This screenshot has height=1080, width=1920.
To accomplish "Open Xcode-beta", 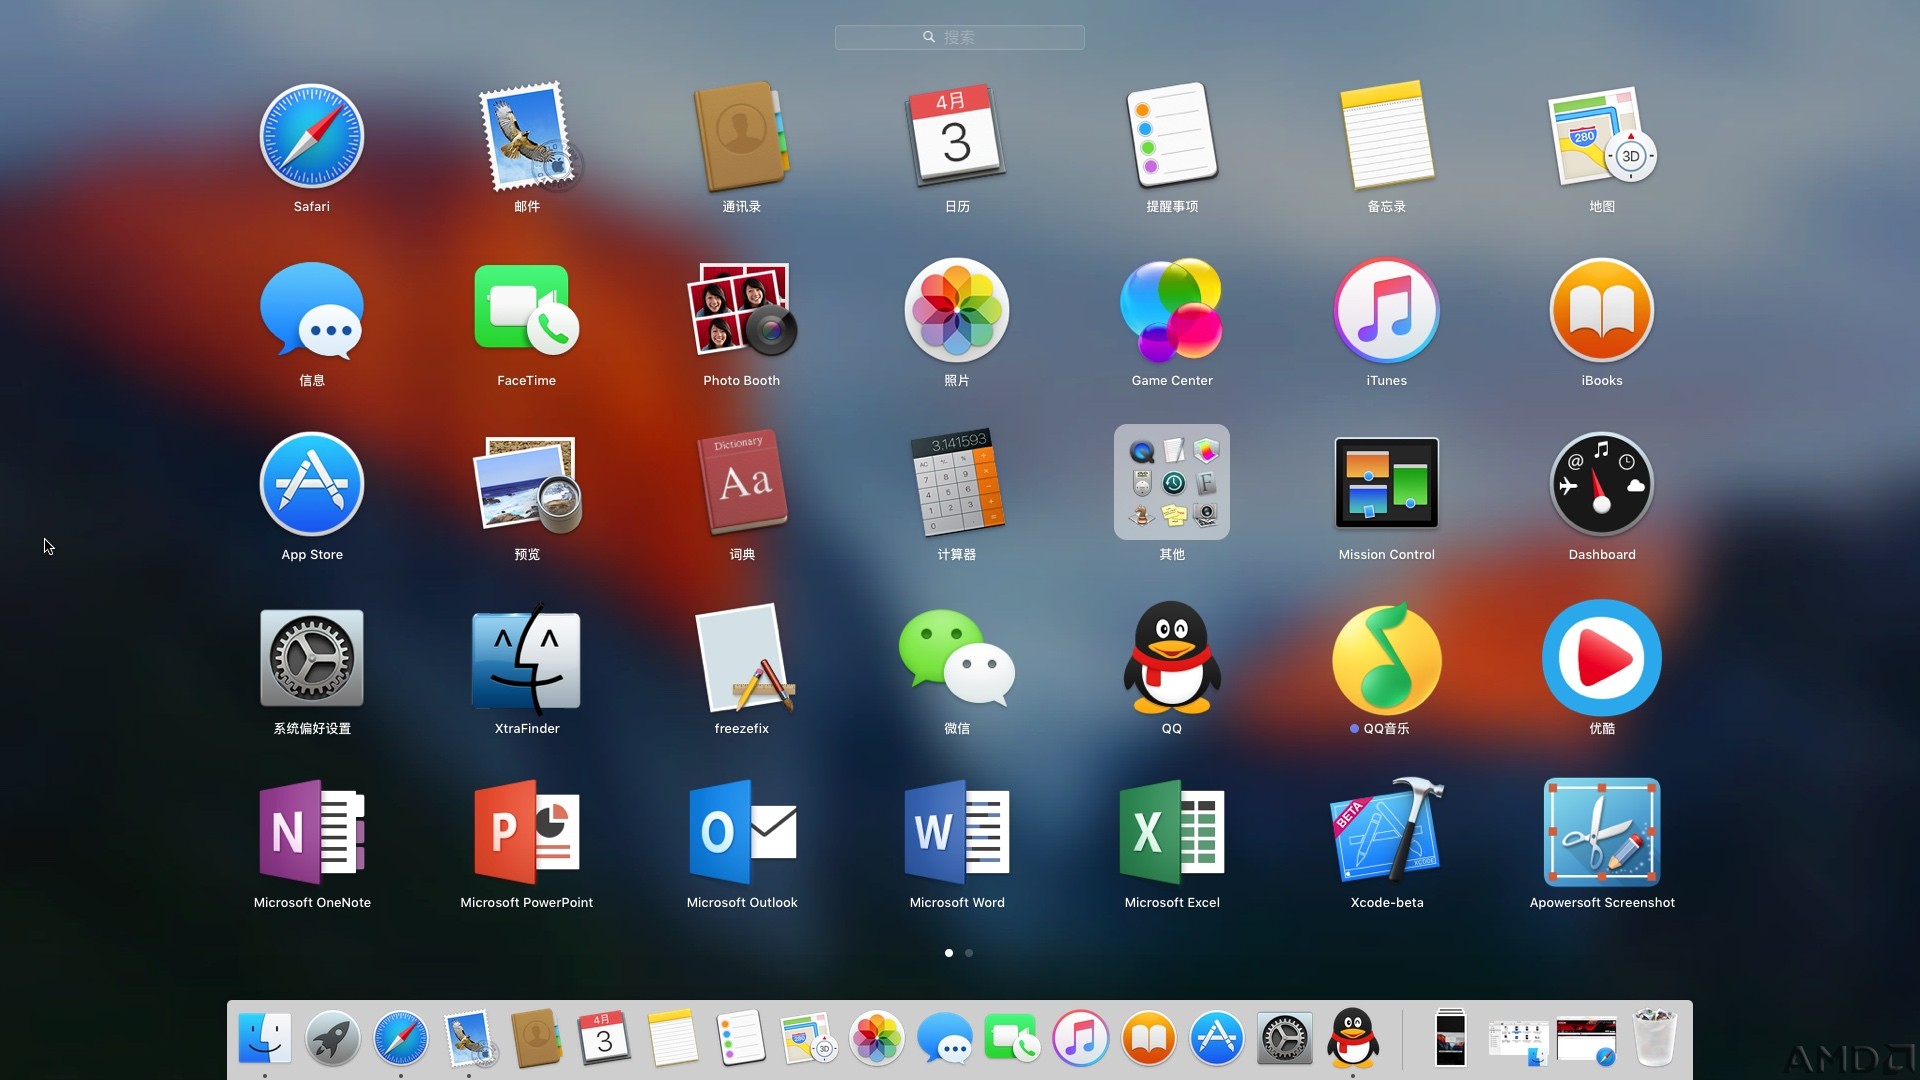I will click(x=1387, y=832).
